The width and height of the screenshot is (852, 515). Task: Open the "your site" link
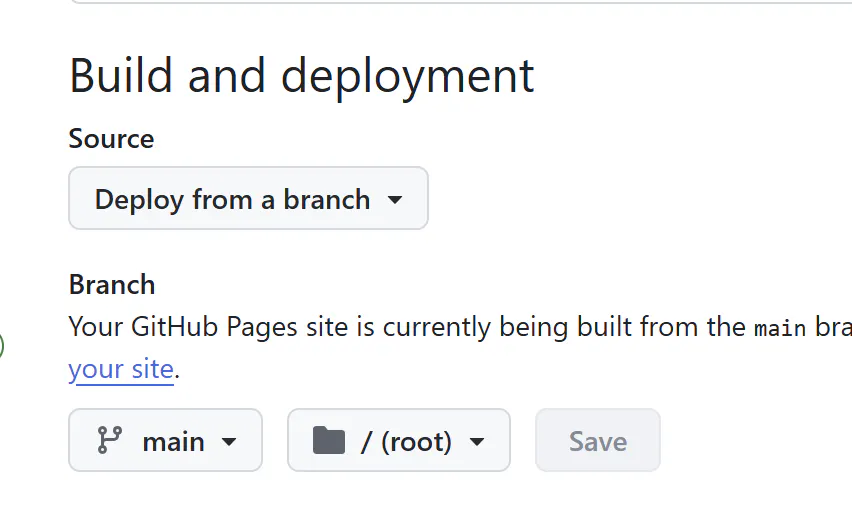pos(121,369)
